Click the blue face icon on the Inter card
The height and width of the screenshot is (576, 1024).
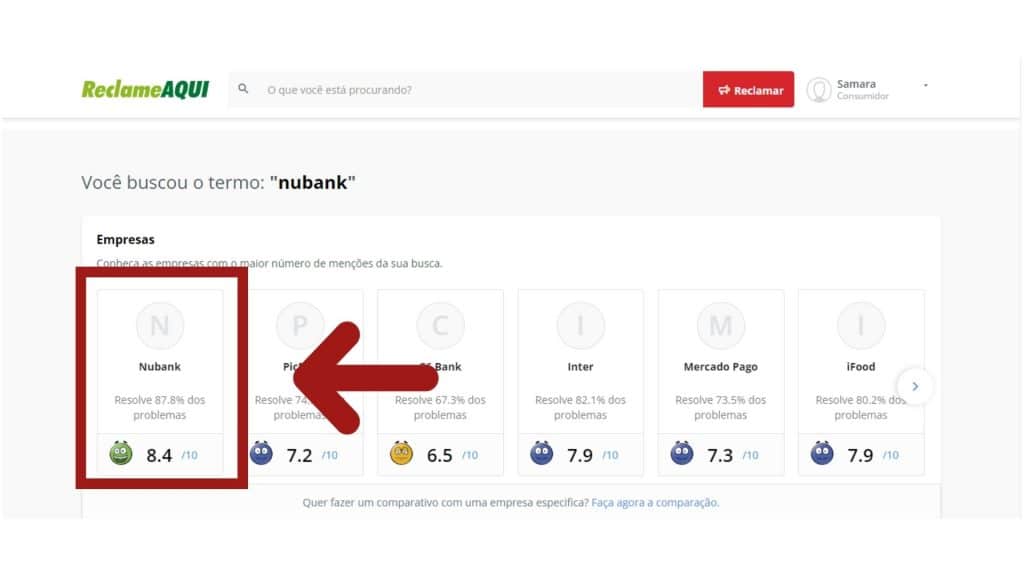[x=541, y=453]
